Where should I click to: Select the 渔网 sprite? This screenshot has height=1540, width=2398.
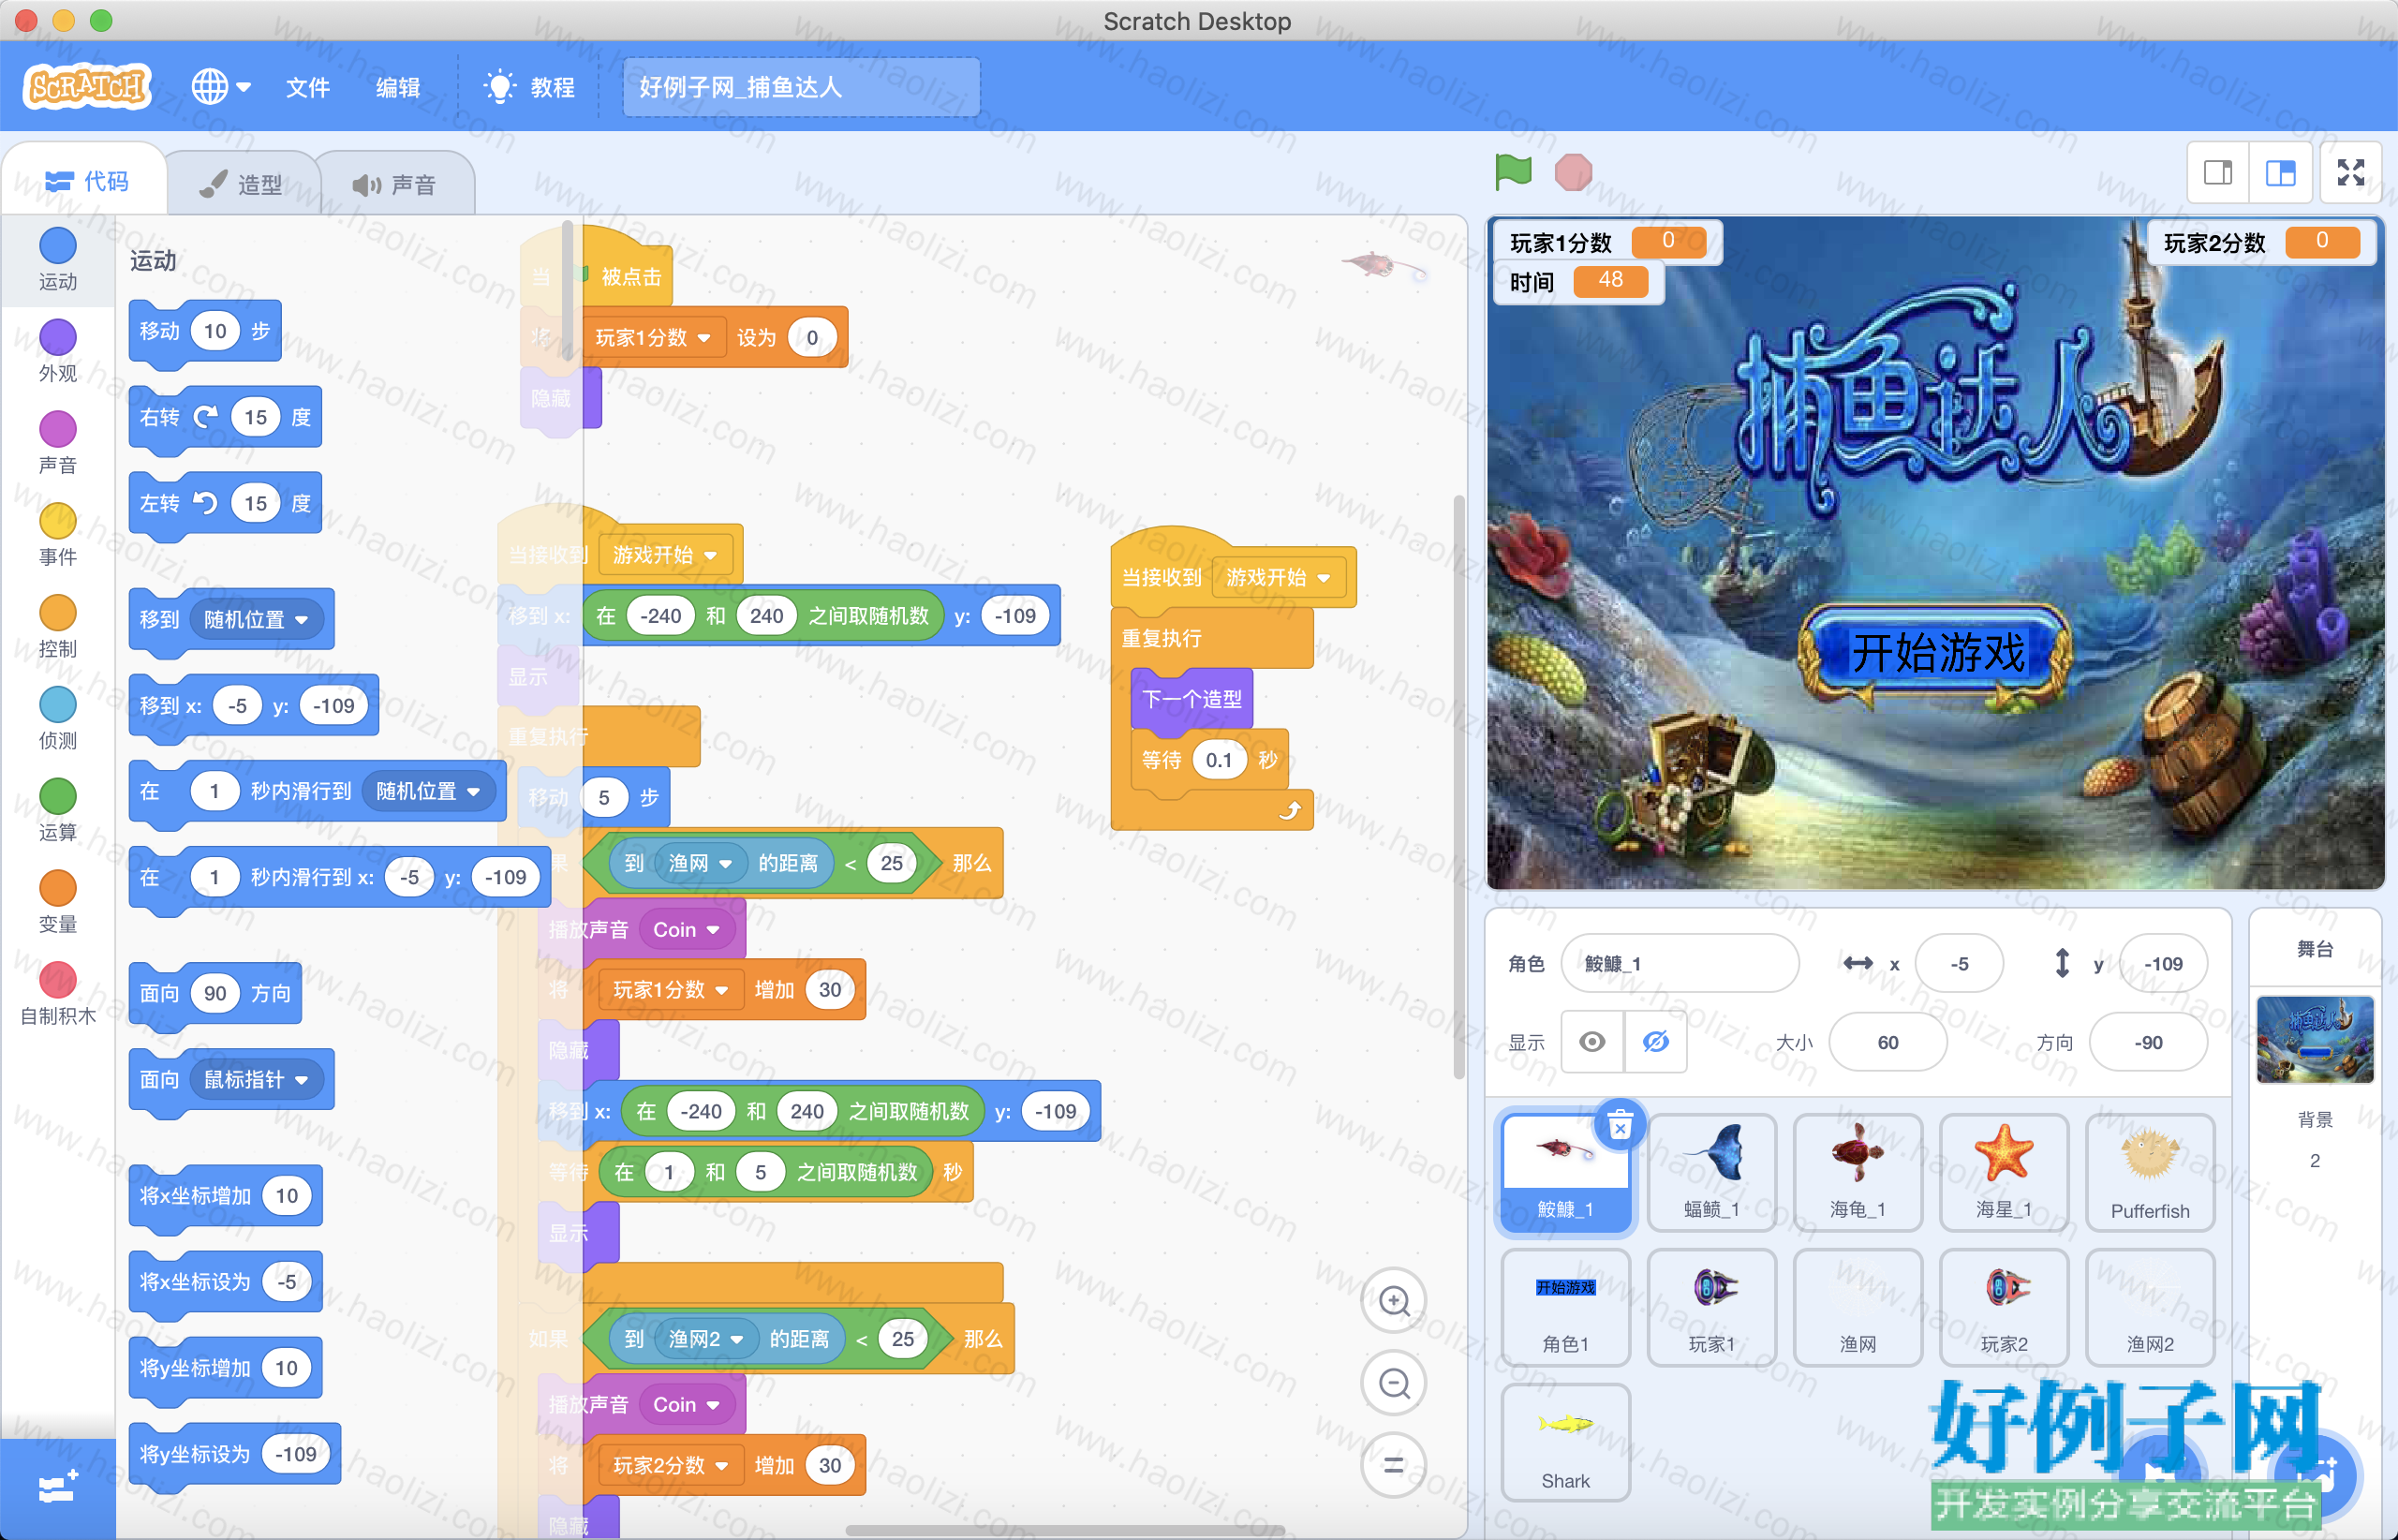point(1858,1308)
